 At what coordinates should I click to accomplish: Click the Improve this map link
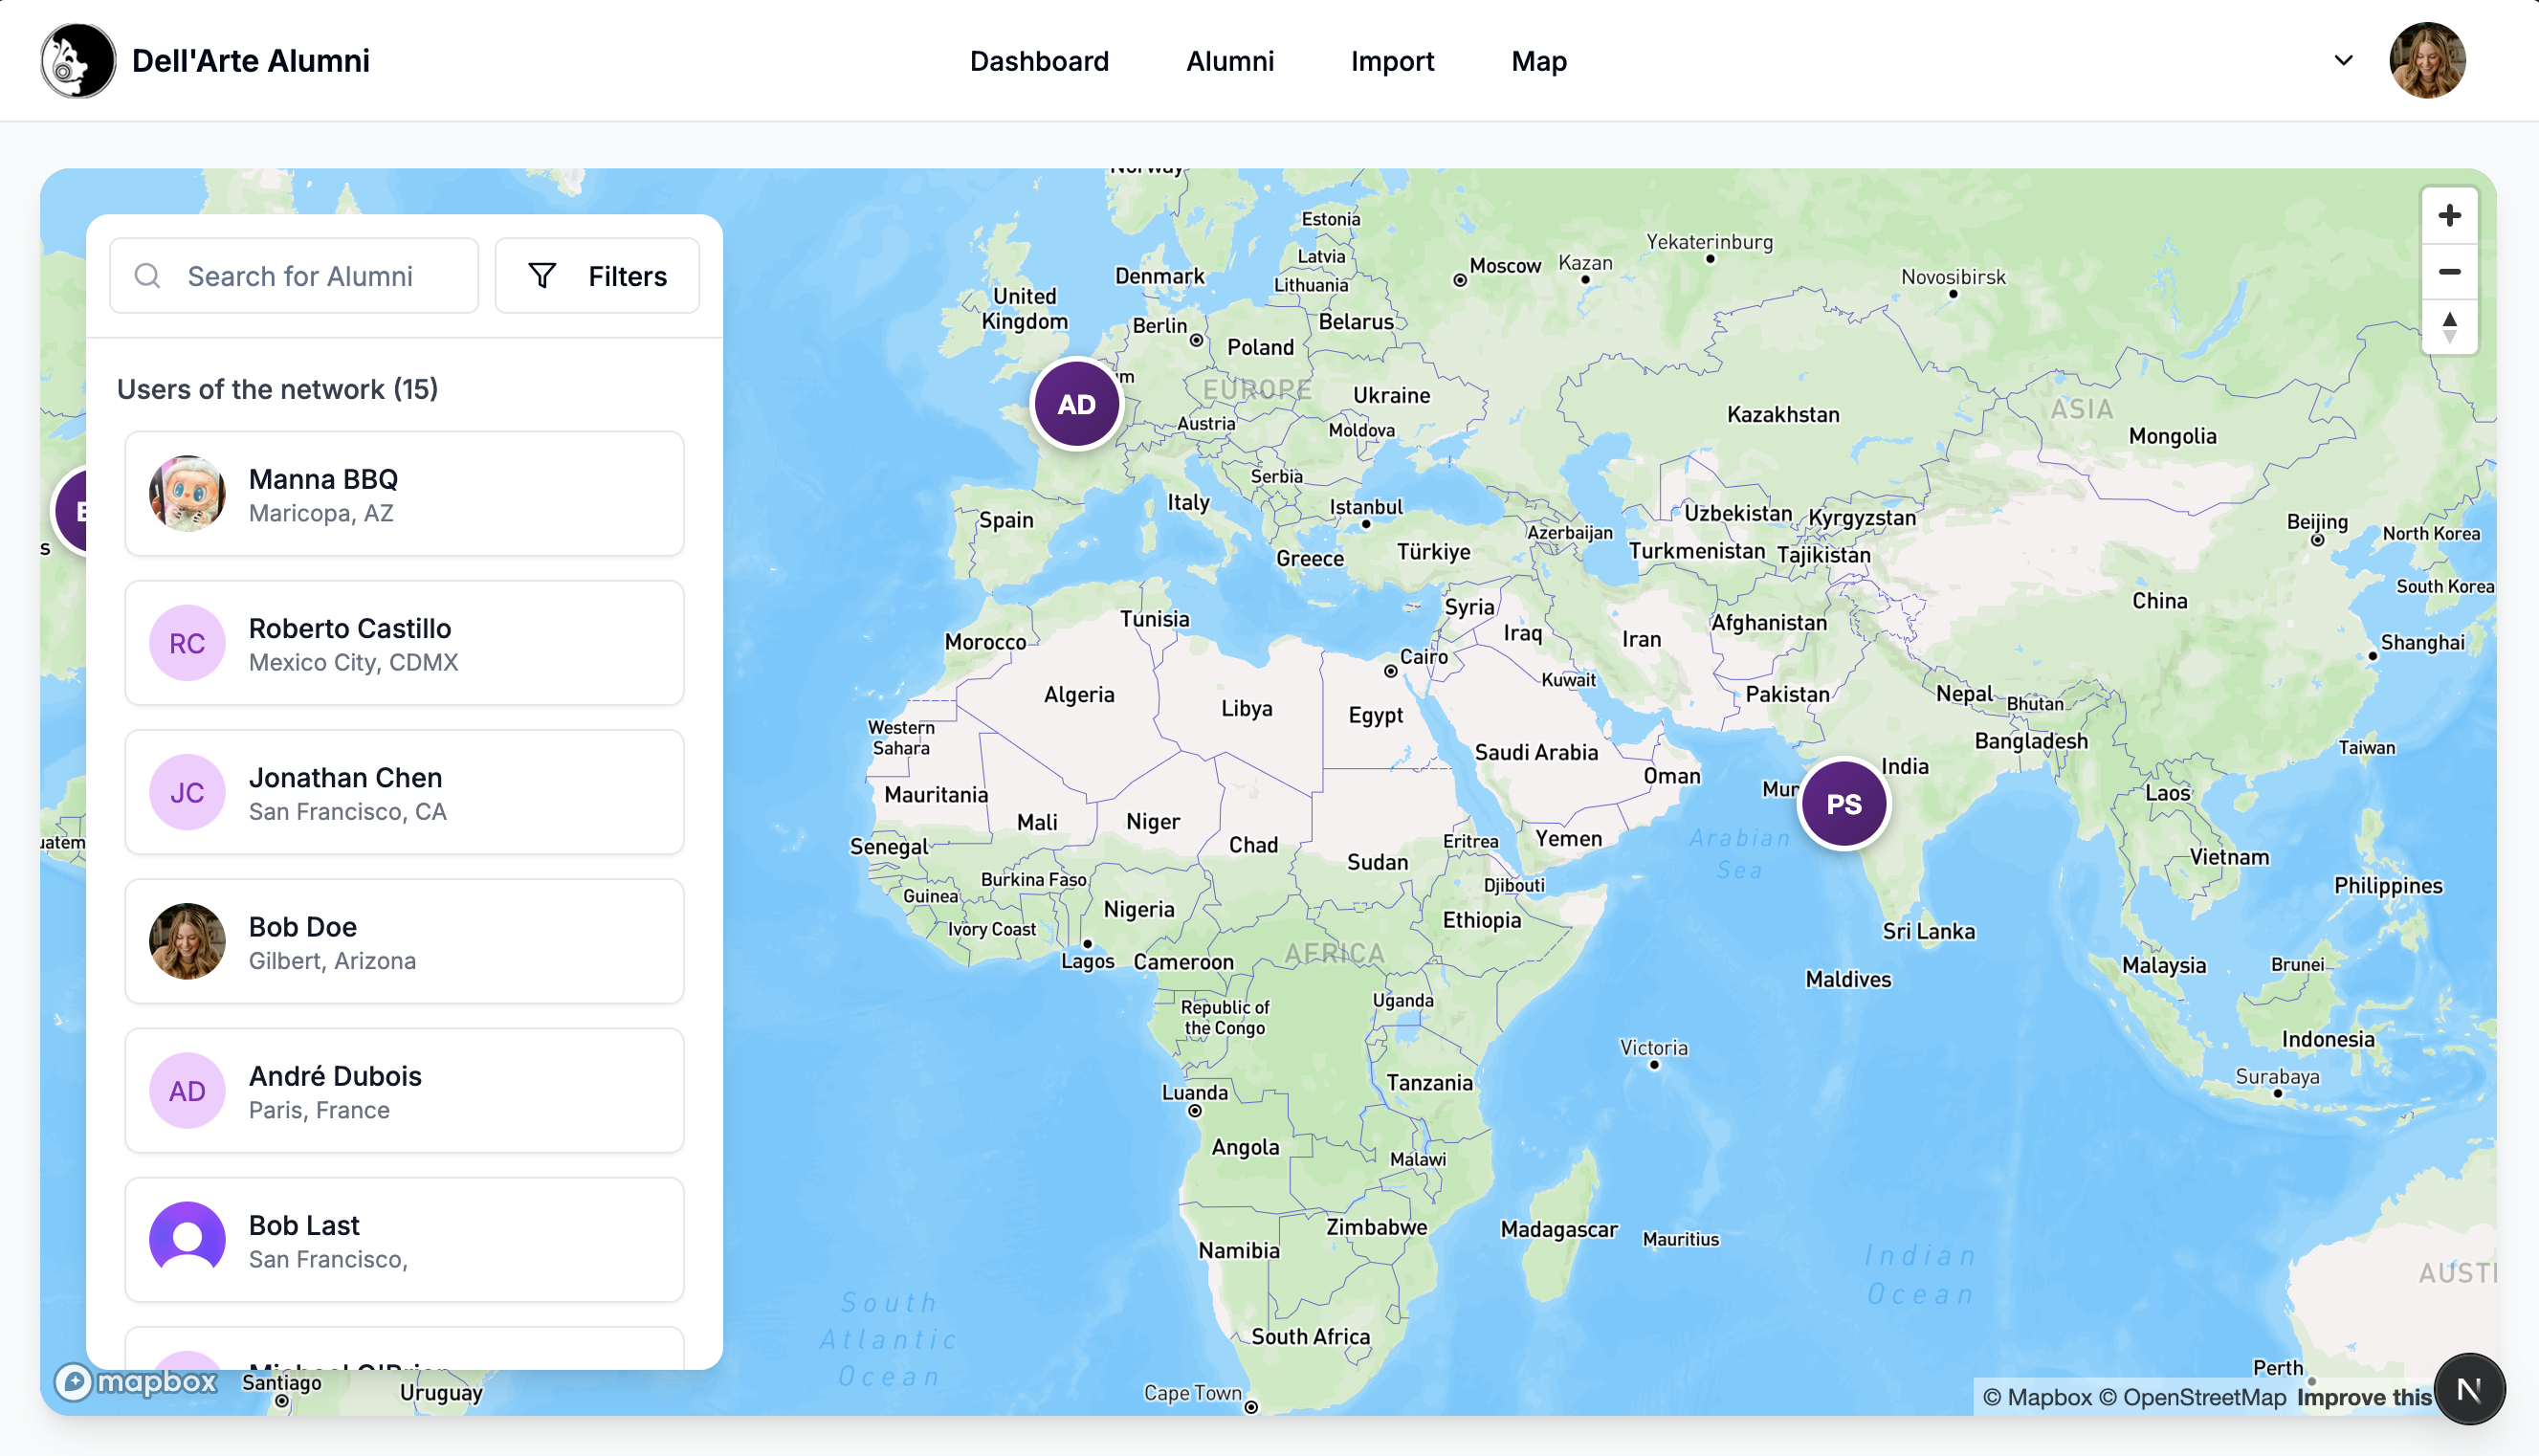click(x=2365, y=1396)
